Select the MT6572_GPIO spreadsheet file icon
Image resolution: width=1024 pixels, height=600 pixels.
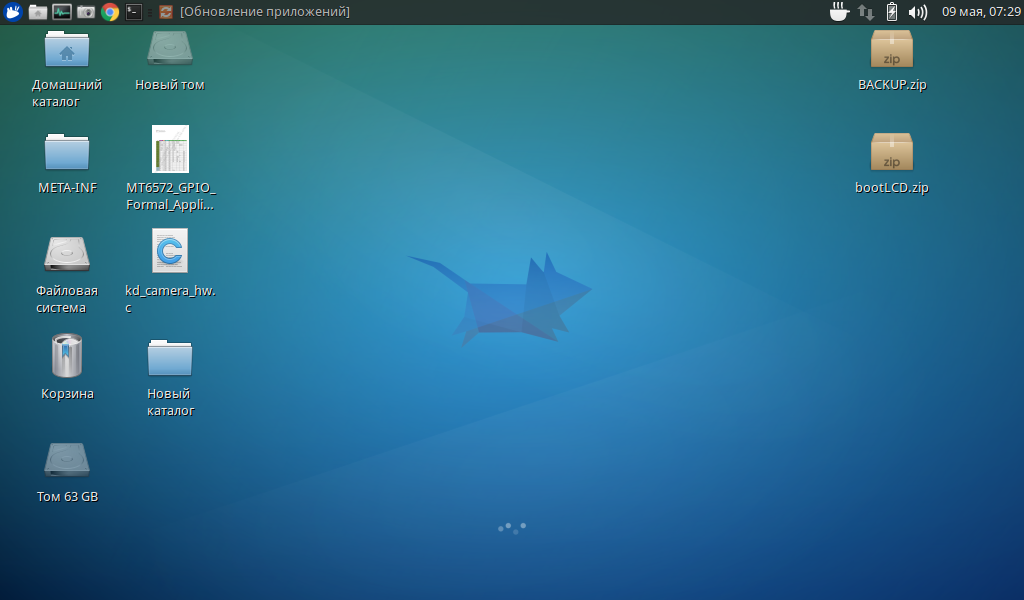click(170, 149)
